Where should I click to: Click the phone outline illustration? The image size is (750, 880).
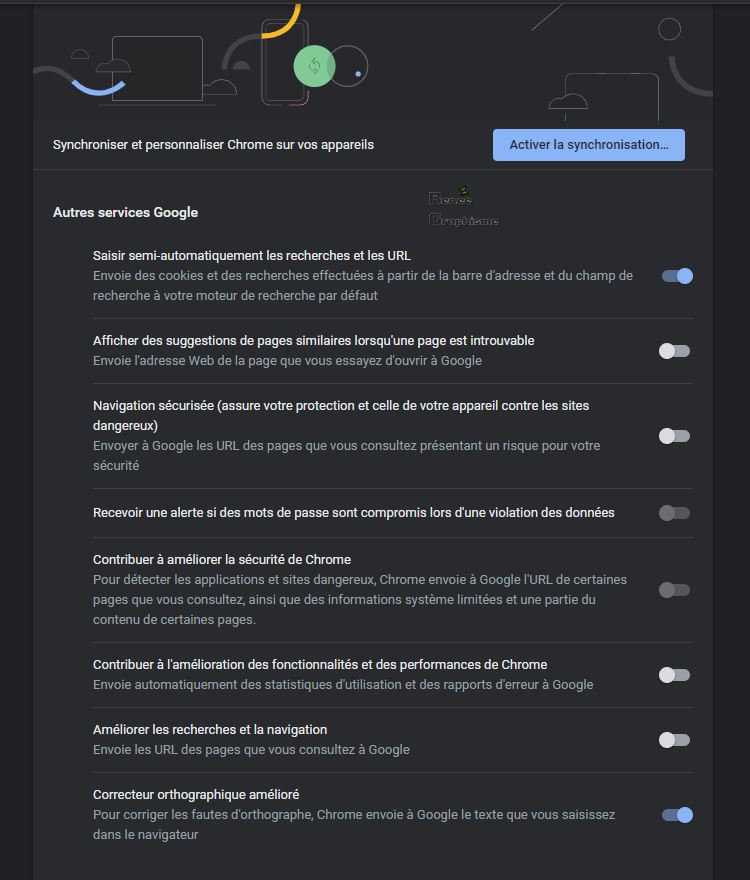285,62
